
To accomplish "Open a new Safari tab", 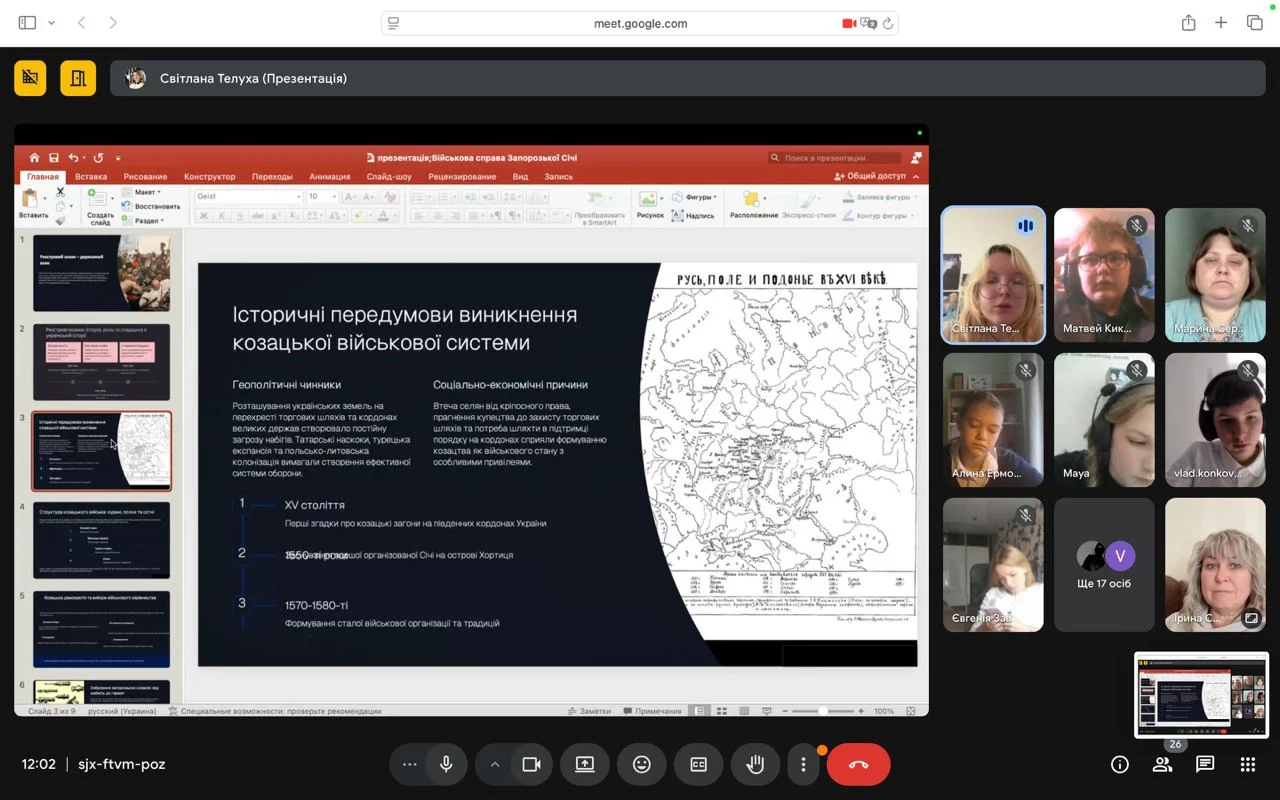I will pyautogui.click(x=1221, y=23).
